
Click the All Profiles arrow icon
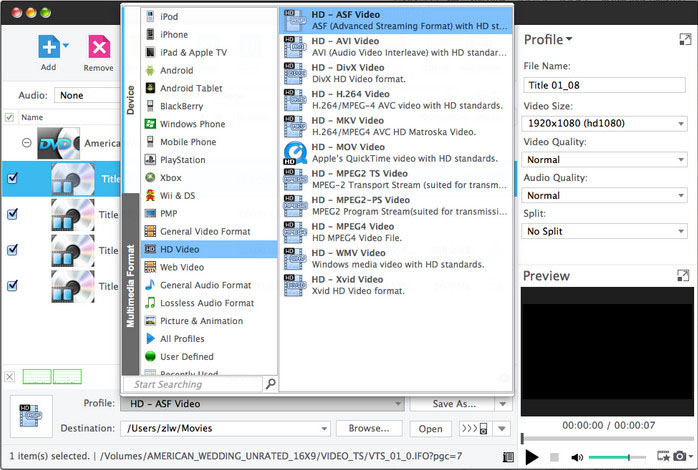point(150,339)
